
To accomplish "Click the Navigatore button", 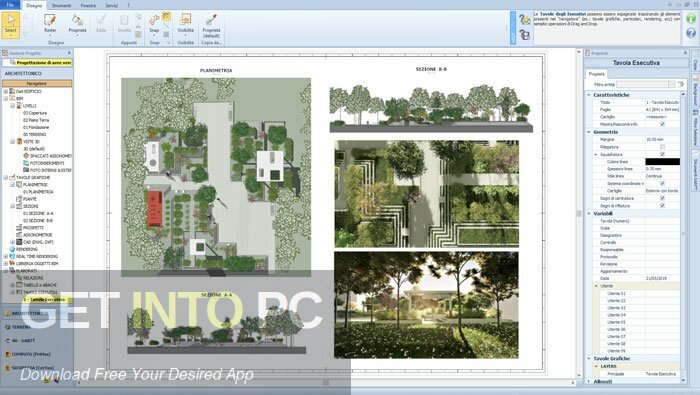I will 37,83.
